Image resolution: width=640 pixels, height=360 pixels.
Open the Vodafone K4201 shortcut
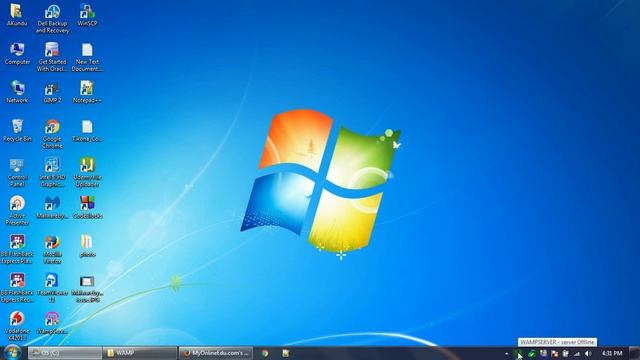(17, 326)
